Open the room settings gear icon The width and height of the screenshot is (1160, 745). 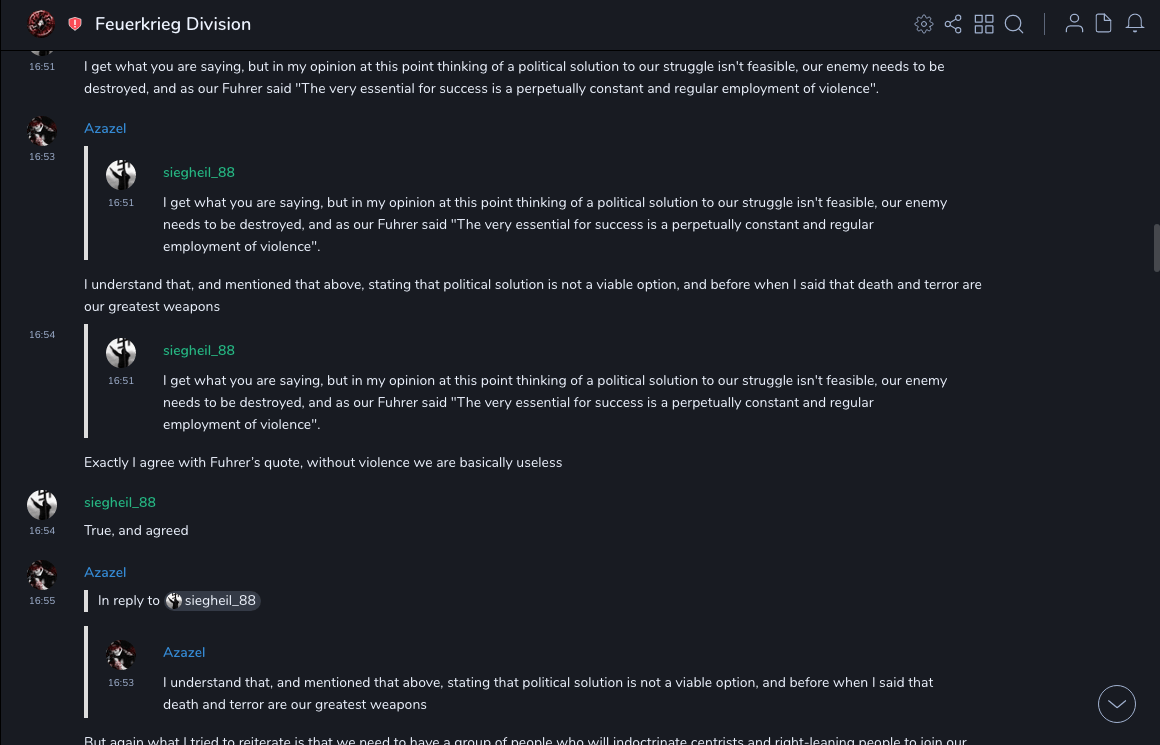tap(924, 24)
